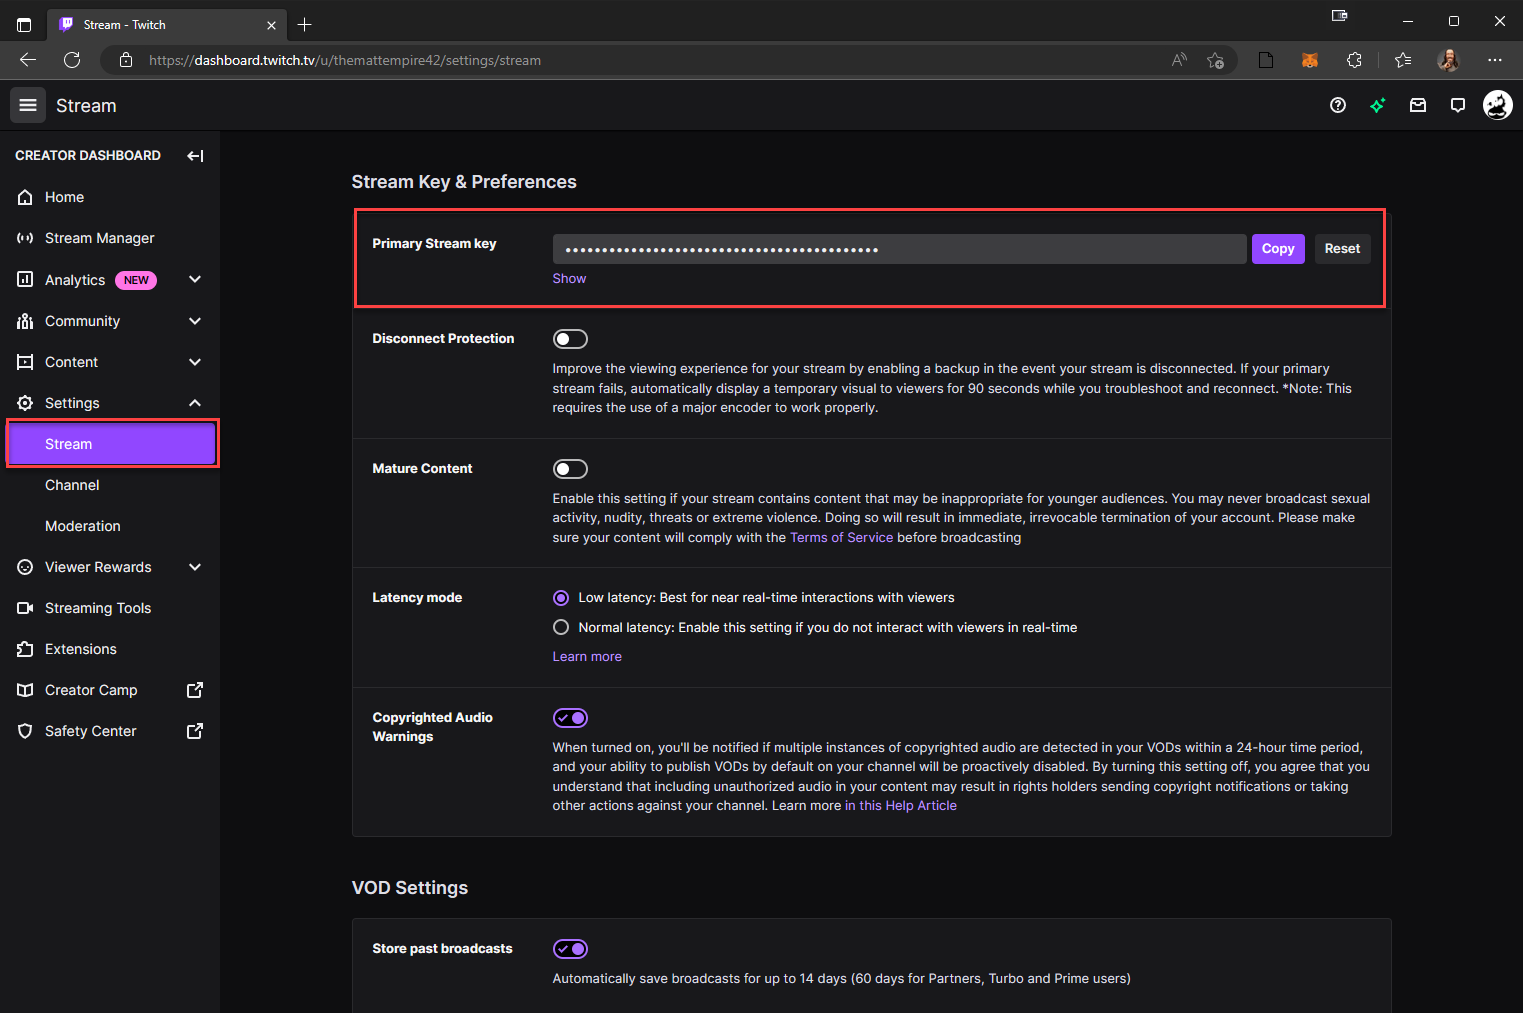Open the Help question mark icon

click(x=1338, y=105)
